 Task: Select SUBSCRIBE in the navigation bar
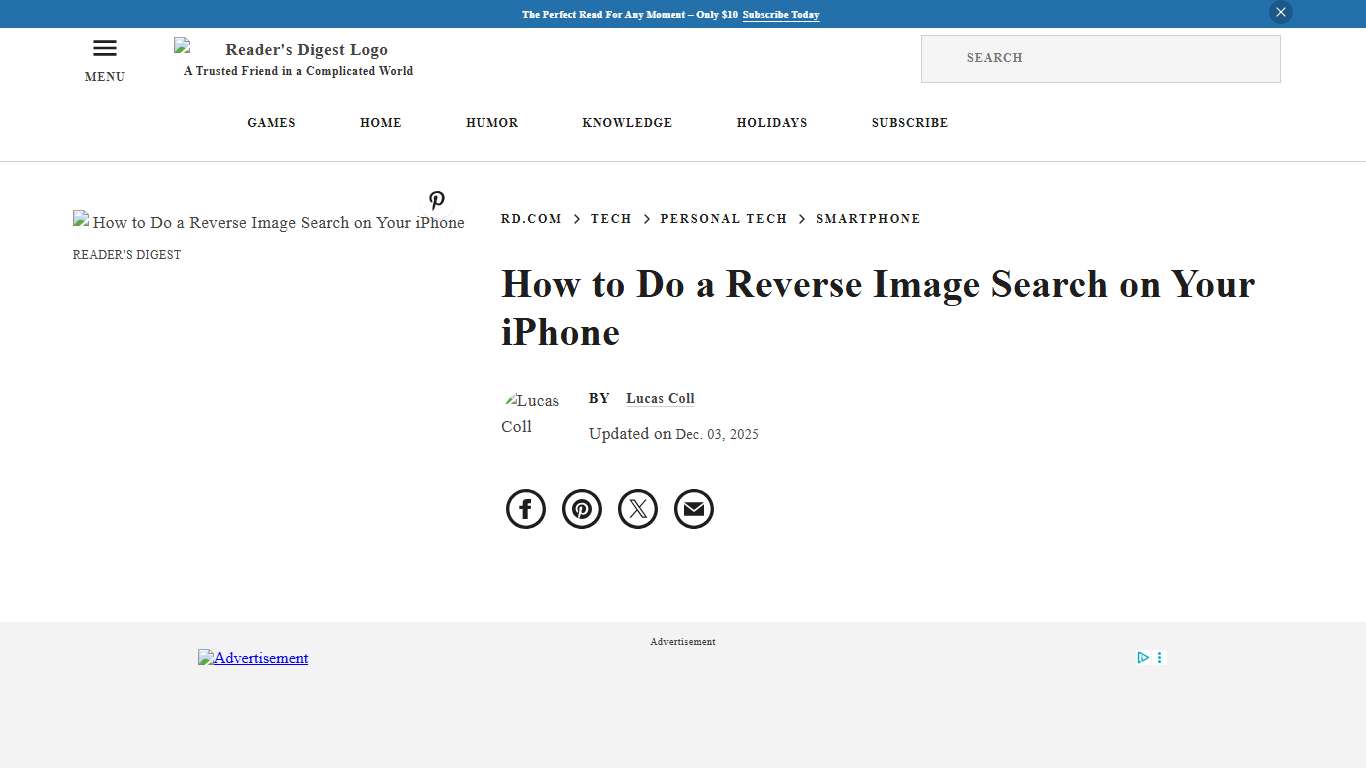coord(909,122)
